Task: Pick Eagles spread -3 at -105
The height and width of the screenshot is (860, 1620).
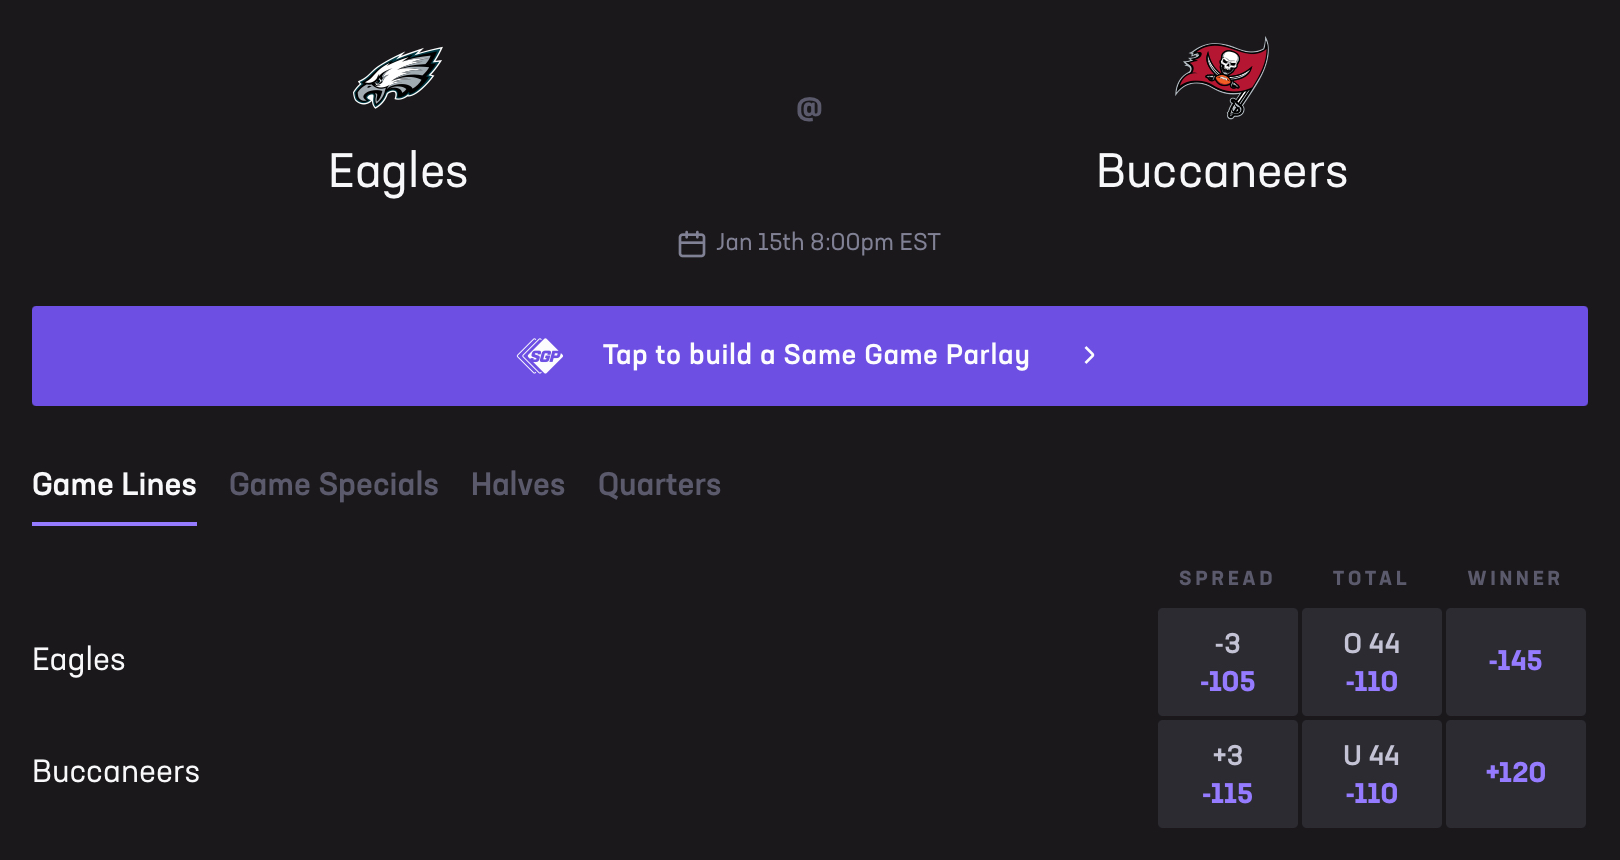Action: click(1227, 662)
